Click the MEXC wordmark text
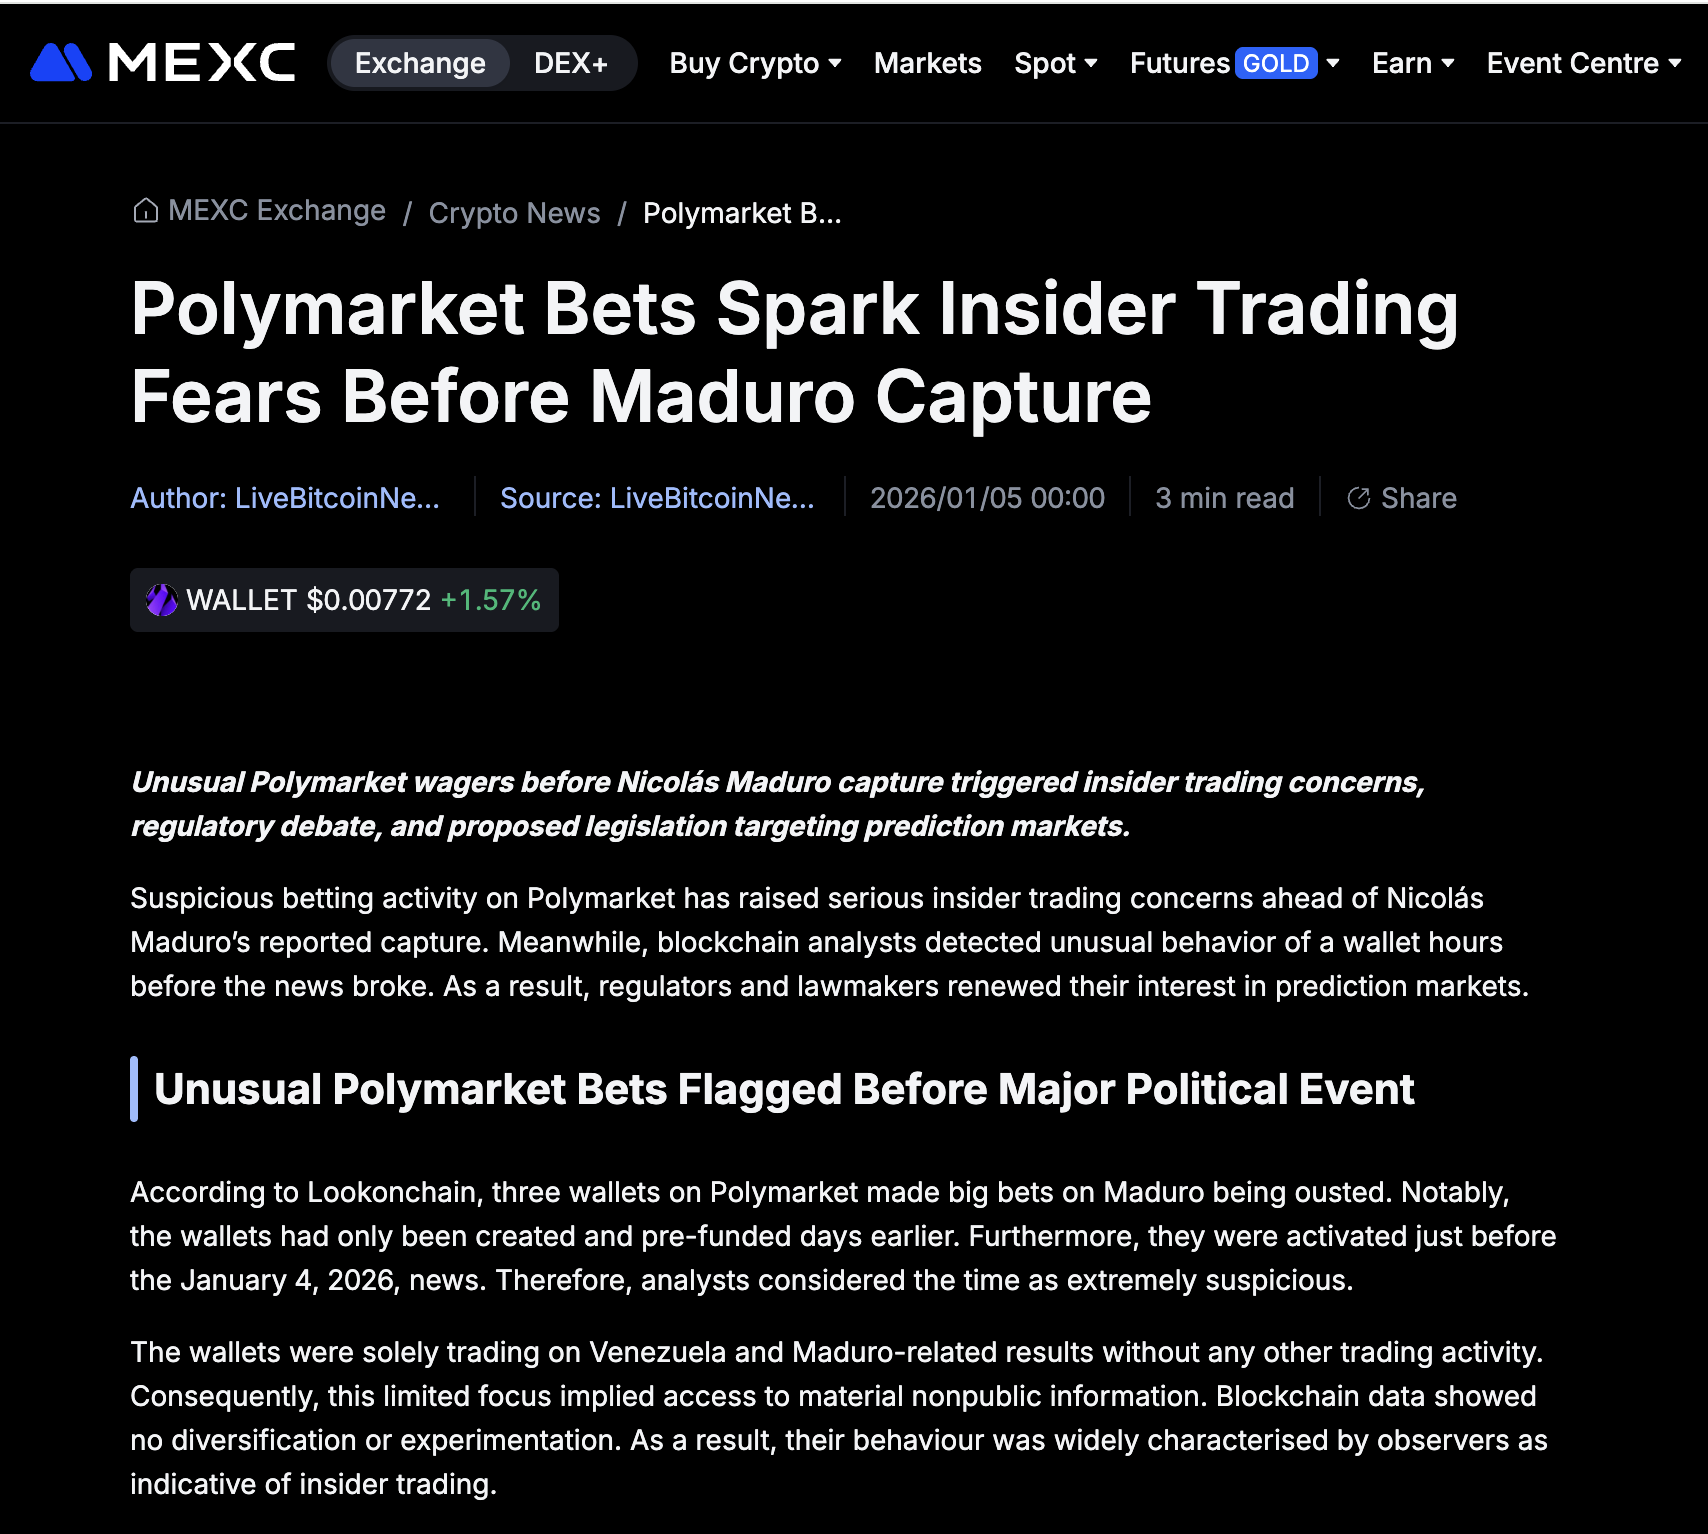The image size is (1708, 1534). click(202, 63)
